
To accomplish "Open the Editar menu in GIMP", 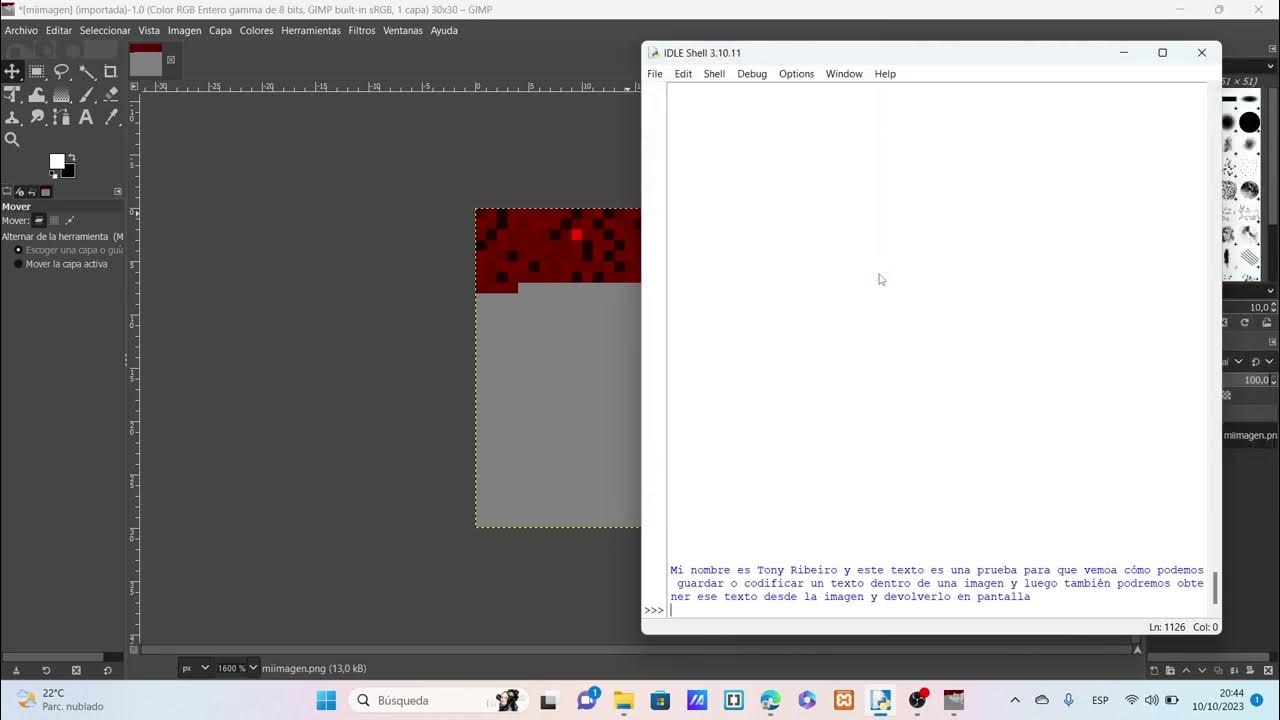I will click(59, 30).
